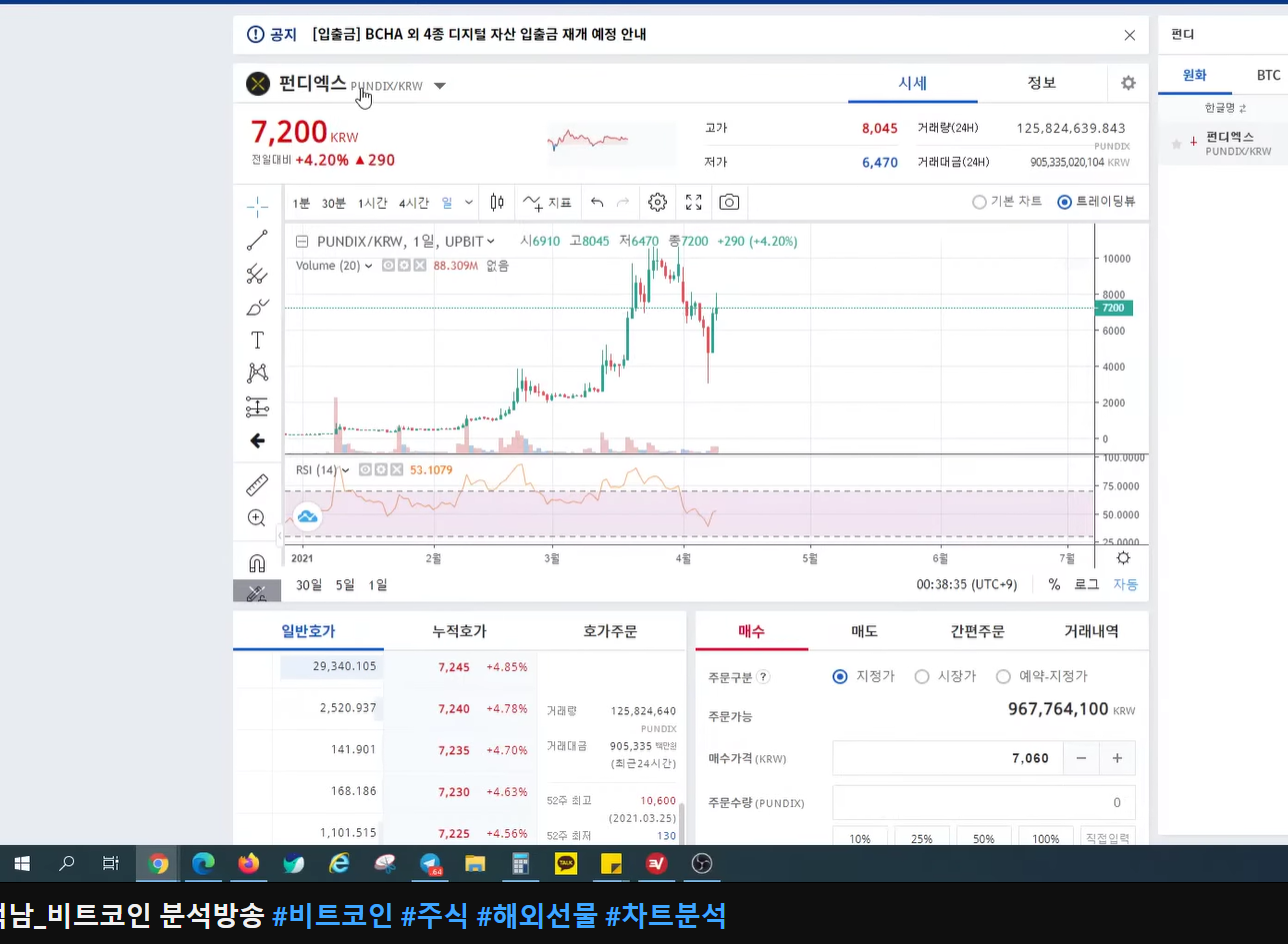
Task: Select the brush drawing tool
Action: [x=257, y=307]
